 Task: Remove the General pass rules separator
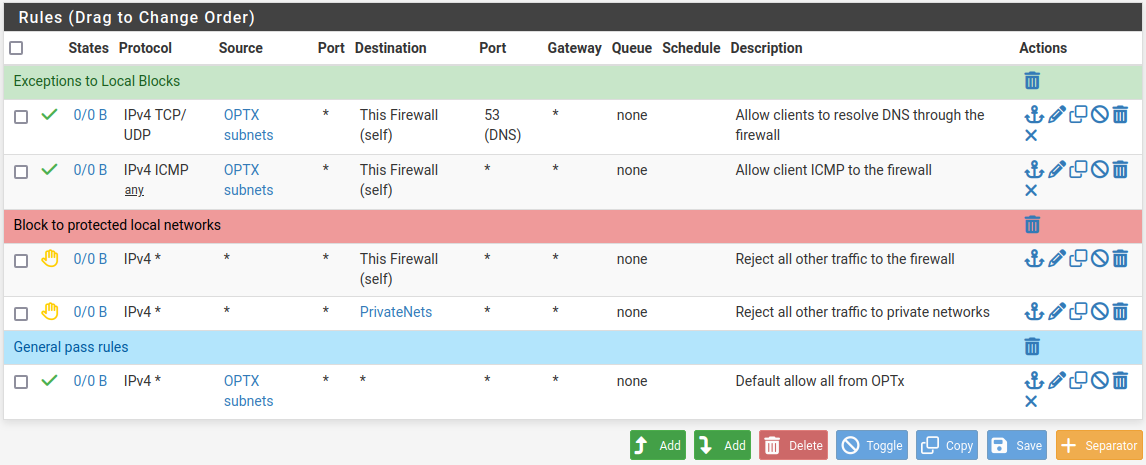[1032, 347]
